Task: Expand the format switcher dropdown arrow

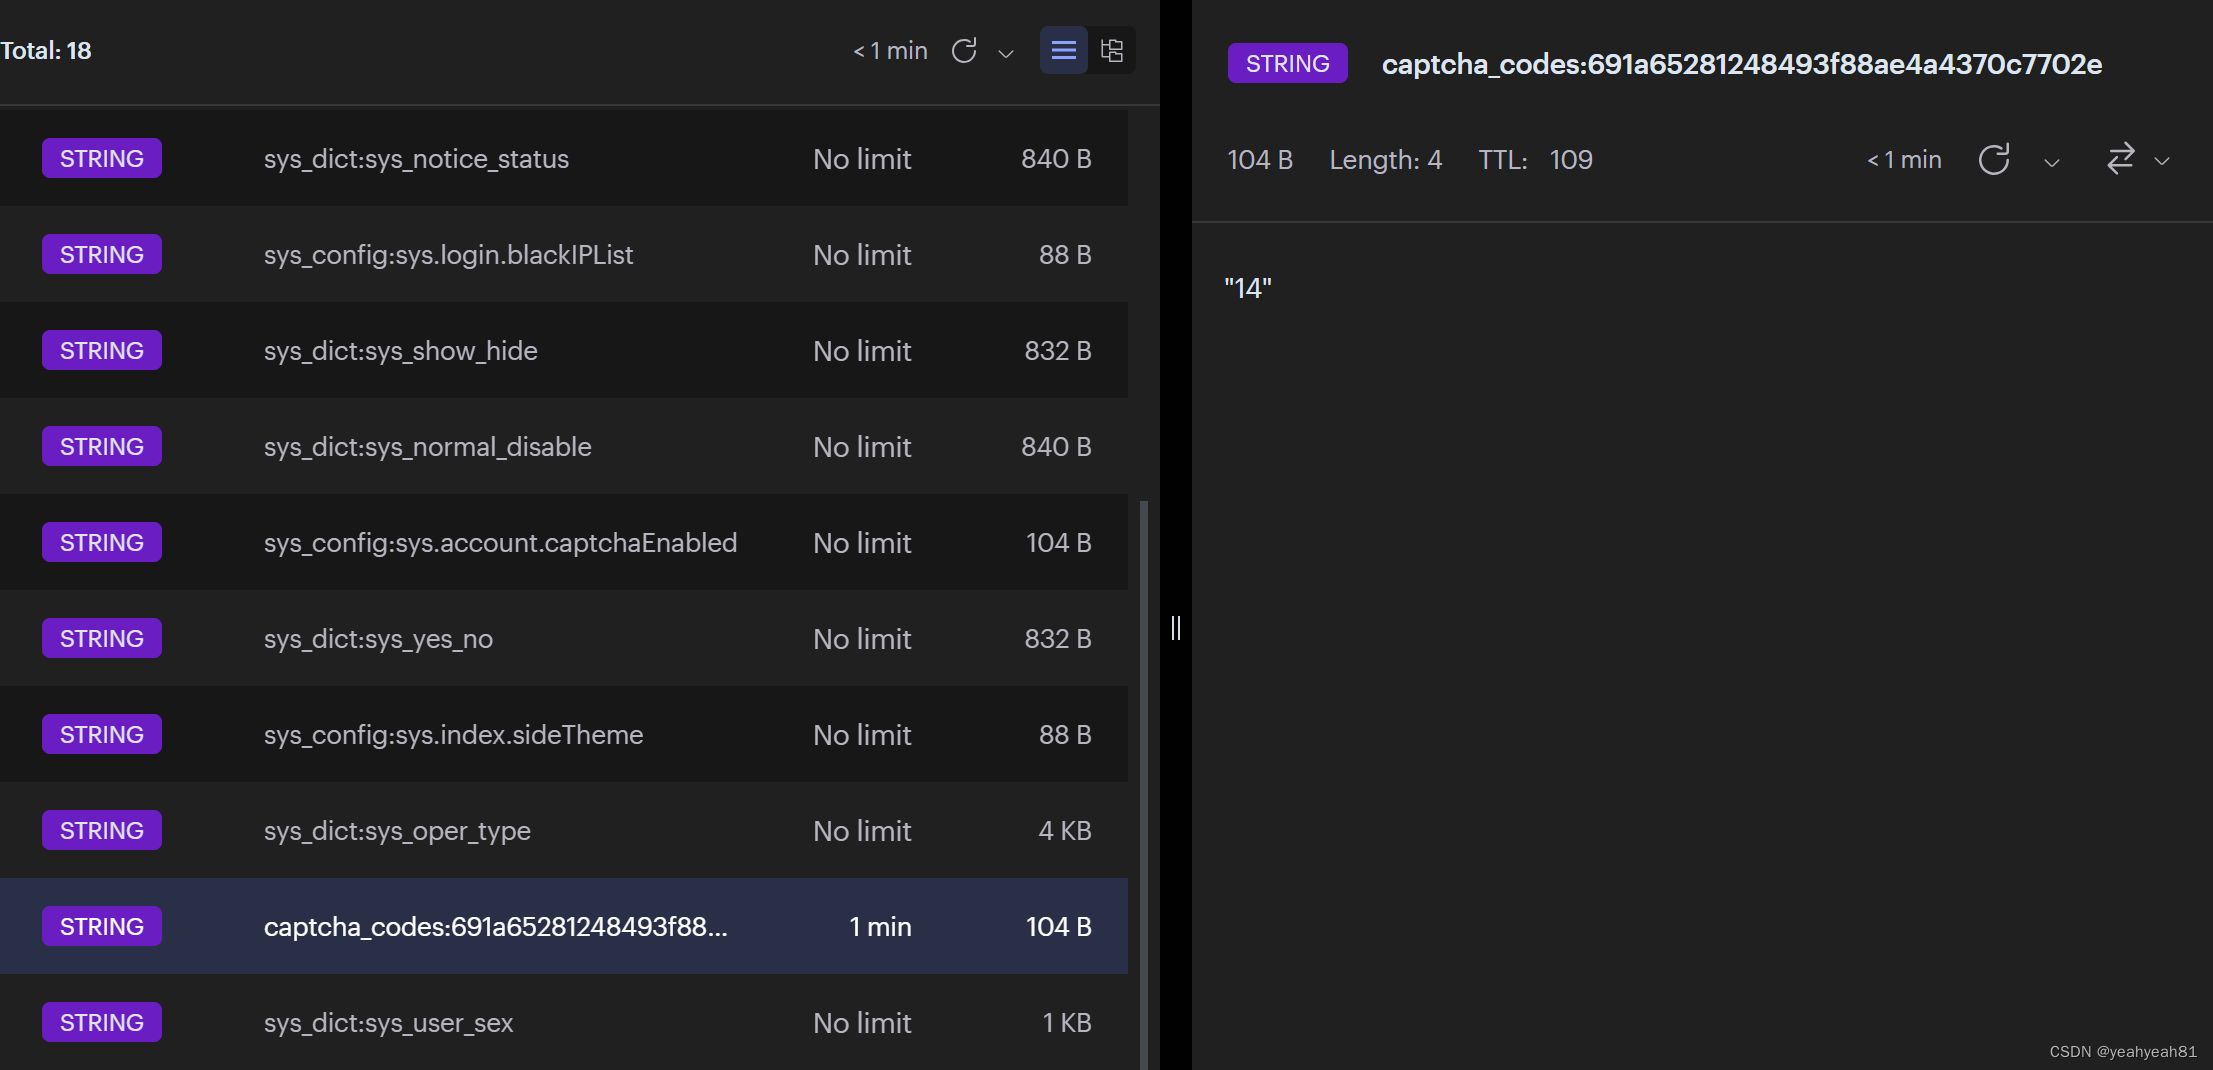Action: point(2162,161)
